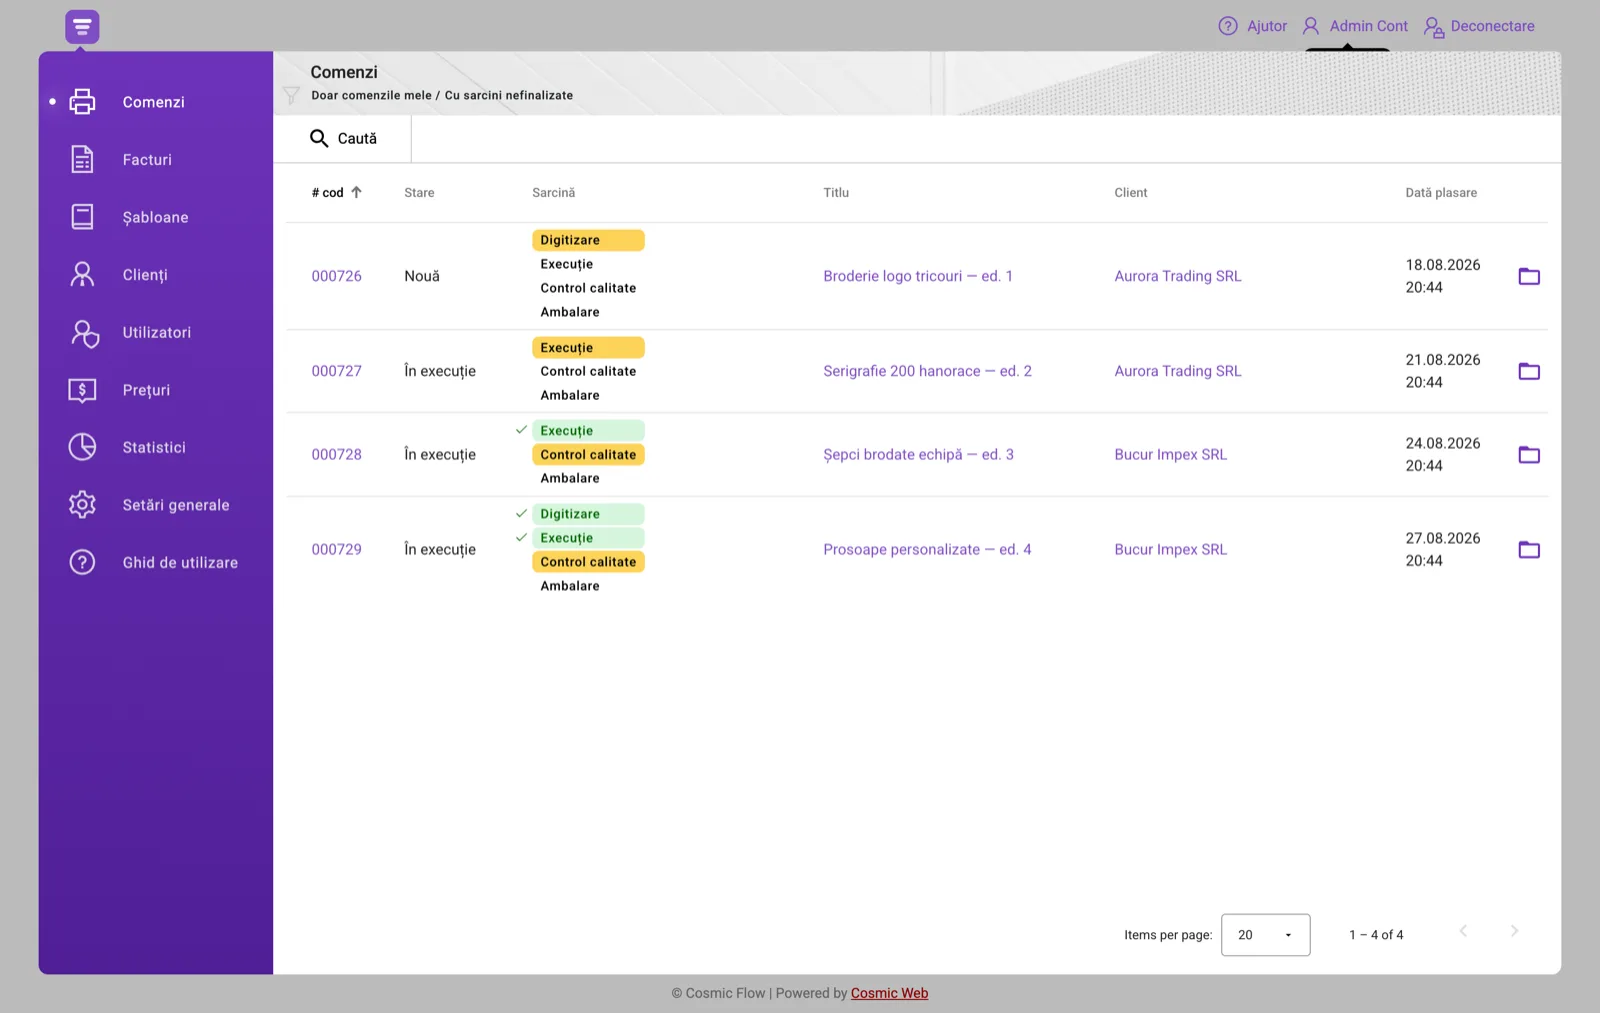Screen dimensions: 1600x1013
Task: Click the Ajutor help icon in header
Action: click(1228, 26)
